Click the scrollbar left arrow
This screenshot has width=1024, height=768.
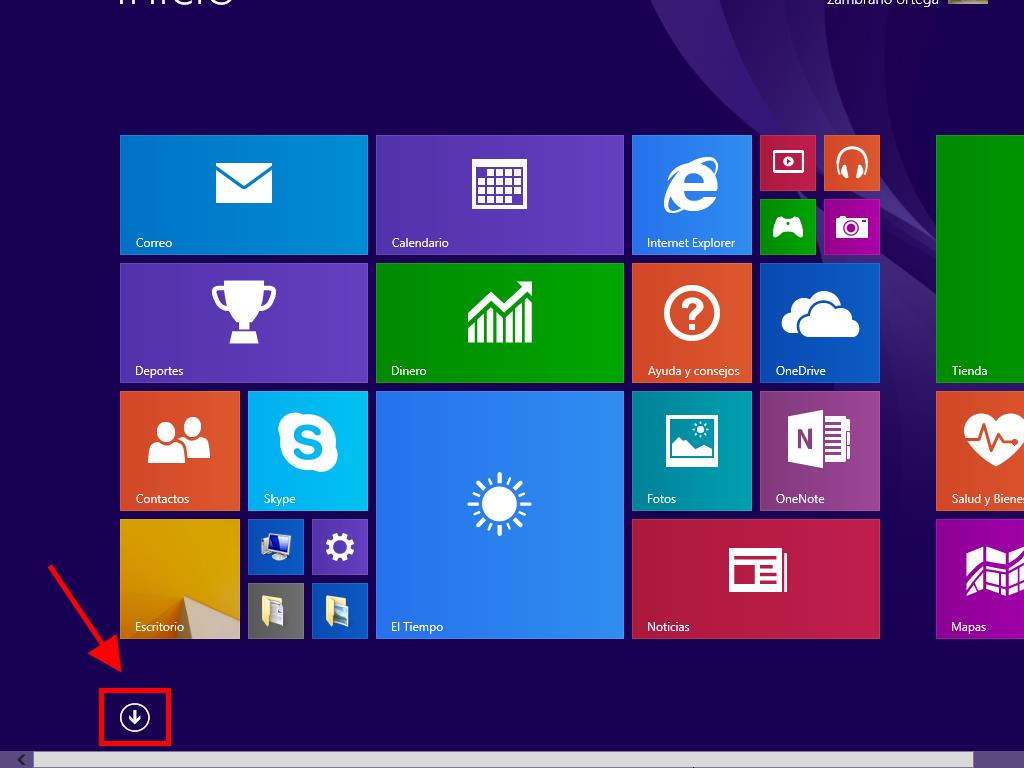pyautogui.click(x=20, y=760)
